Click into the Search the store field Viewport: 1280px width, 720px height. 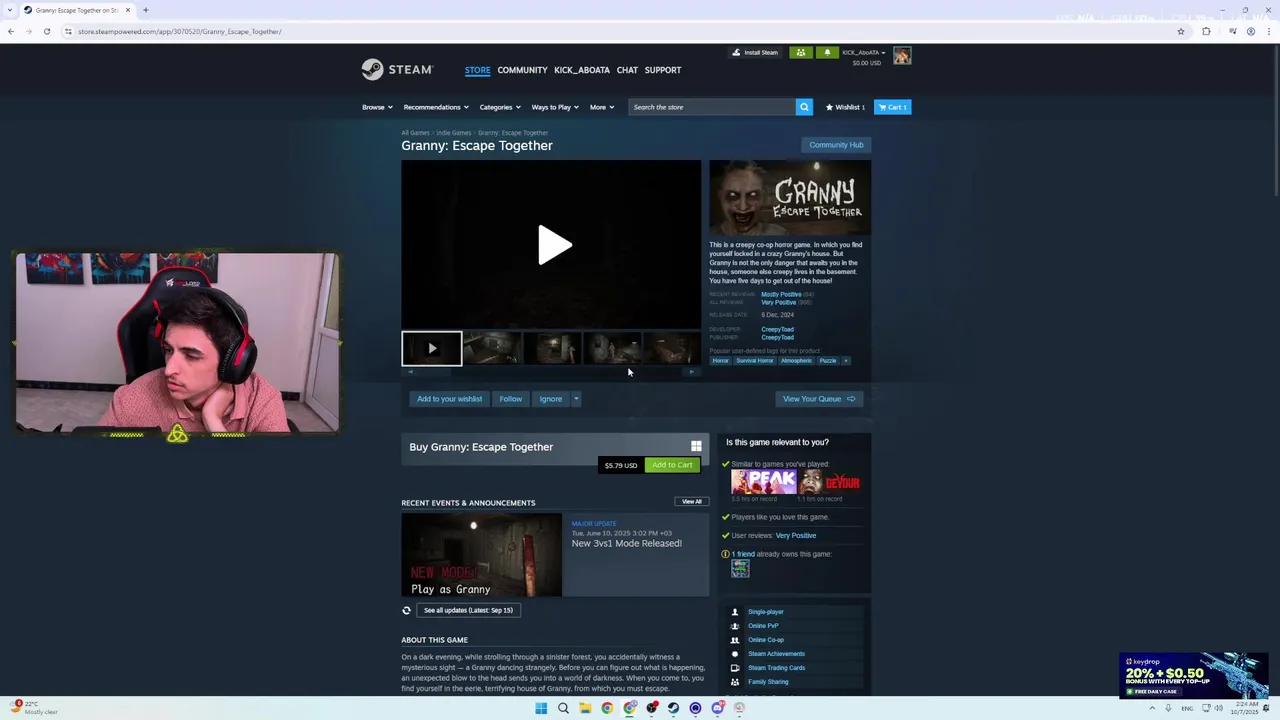(x=712, y=107)
